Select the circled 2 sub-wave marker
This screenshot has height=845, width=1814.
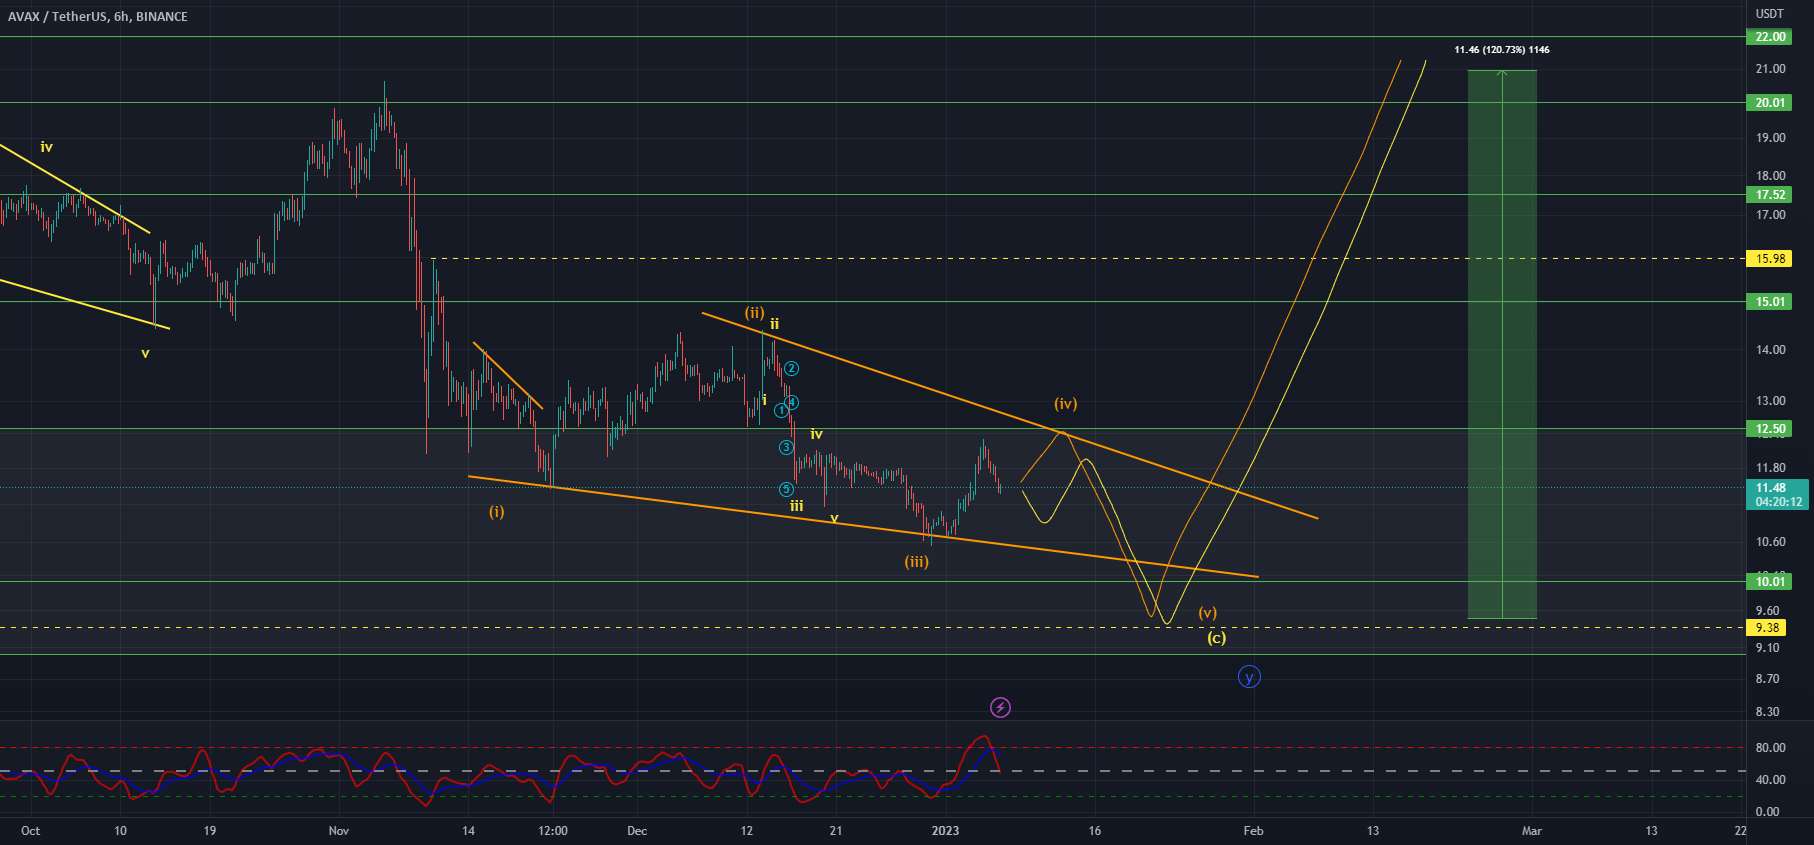click(x=790, y=369)
